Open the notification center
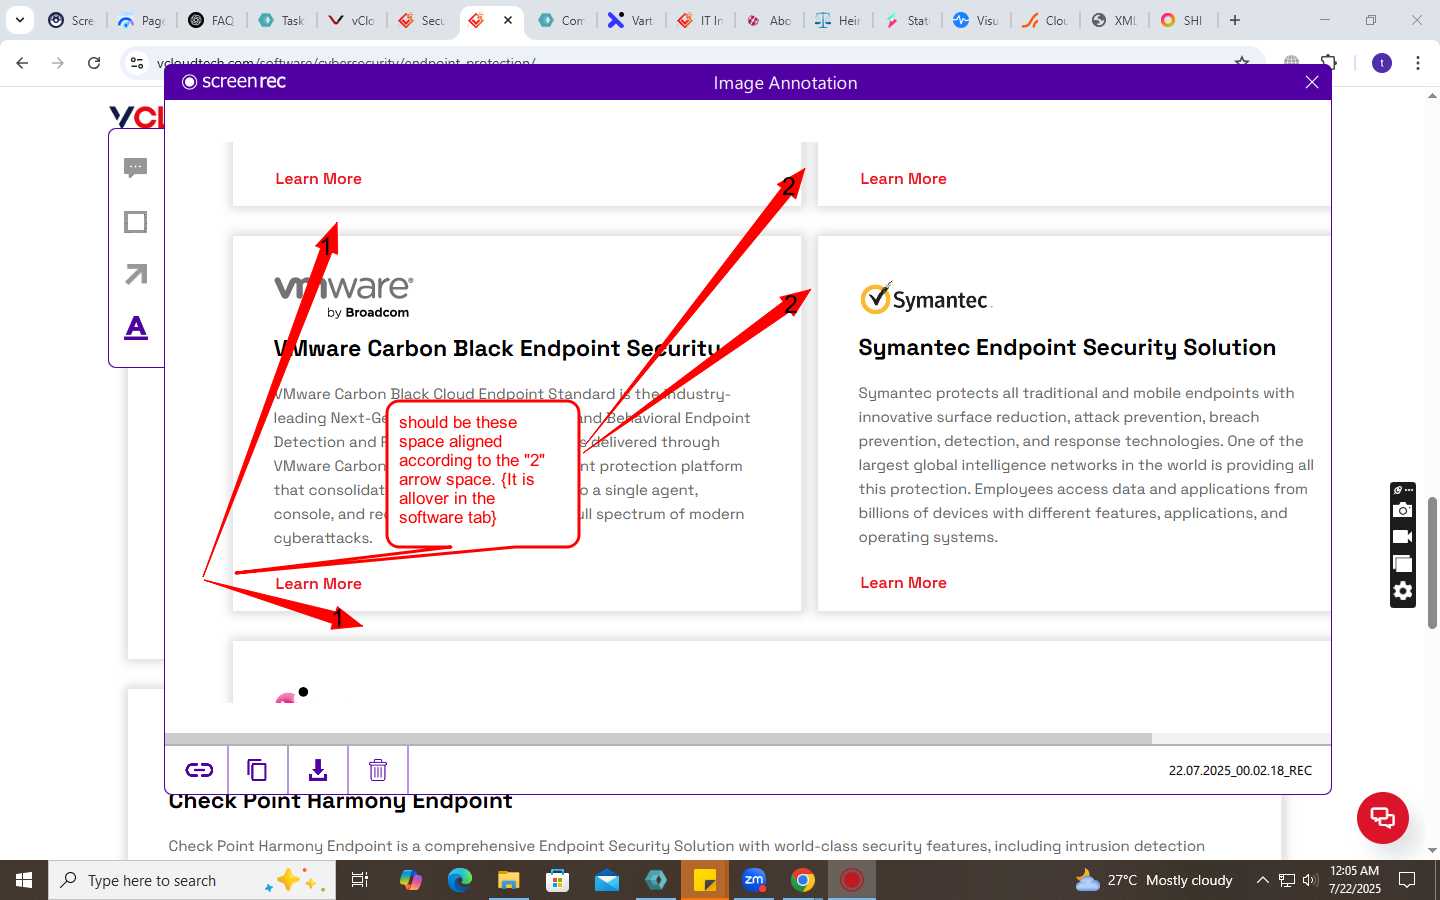Viewport: 1440px width, 900px height. (1407, 880)
